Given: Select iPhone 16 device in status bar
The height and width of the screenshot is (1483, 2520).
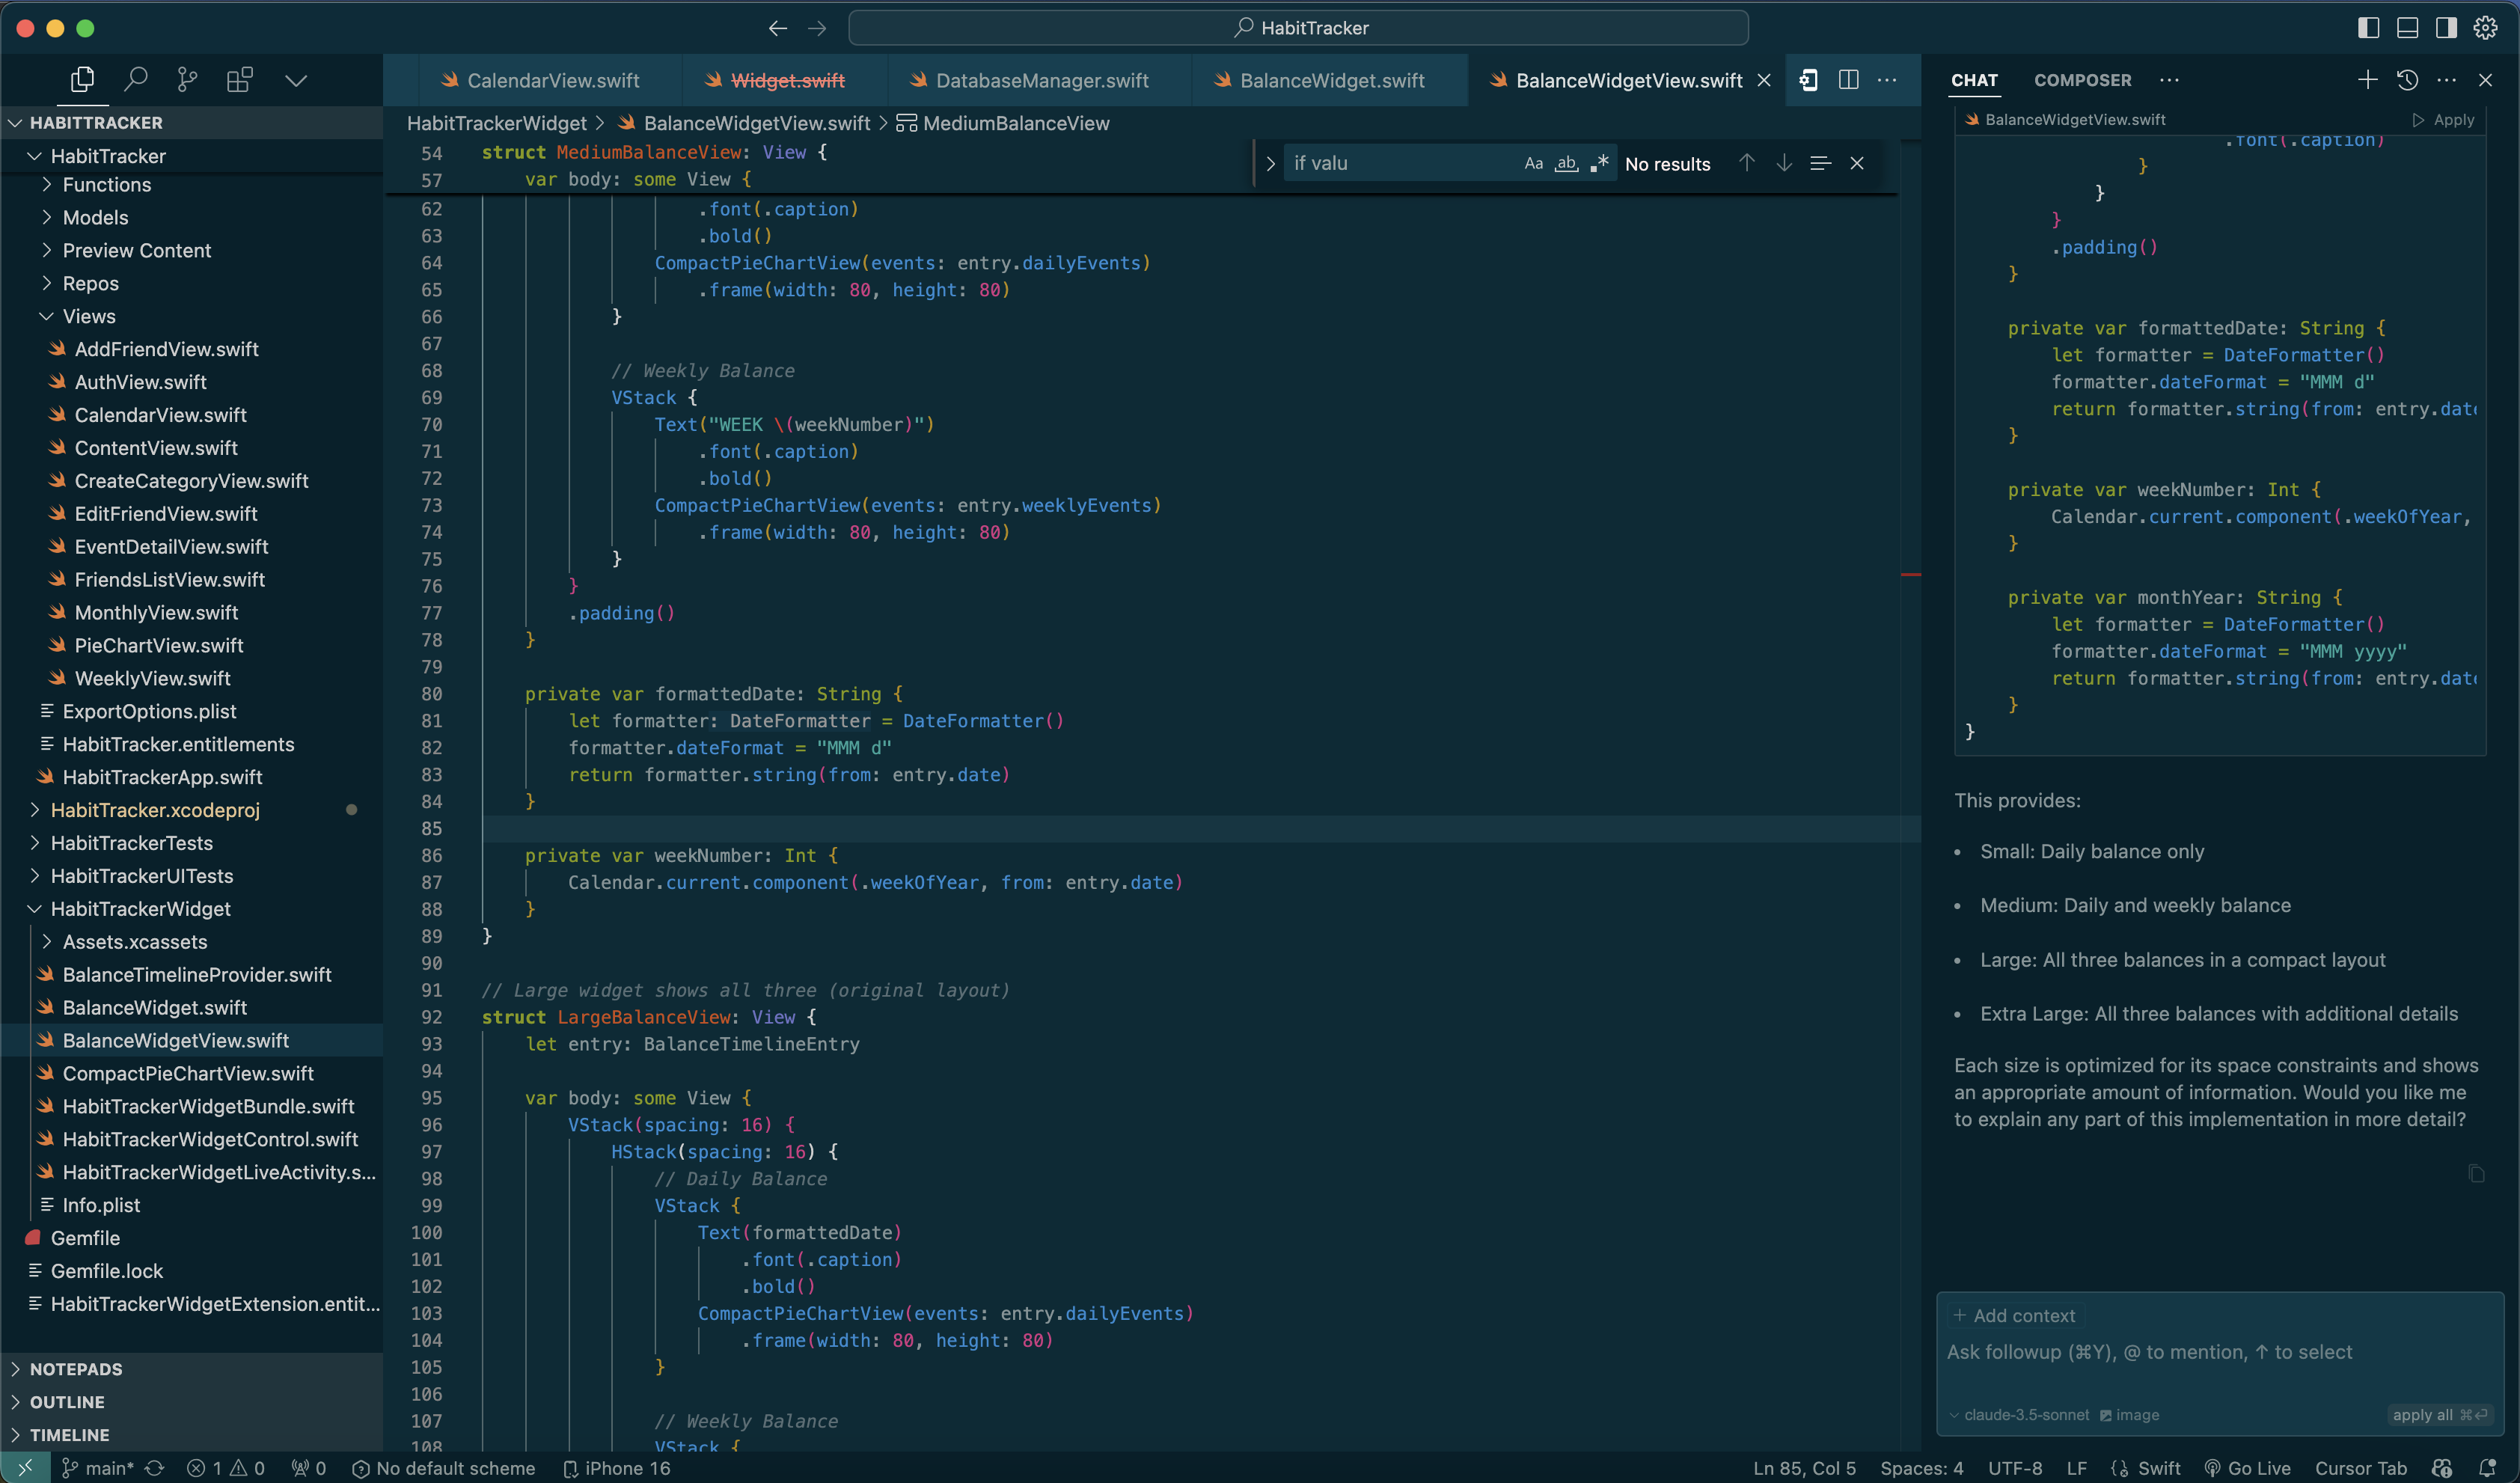Looking at the screenshot, I should tap(618, 1468).
